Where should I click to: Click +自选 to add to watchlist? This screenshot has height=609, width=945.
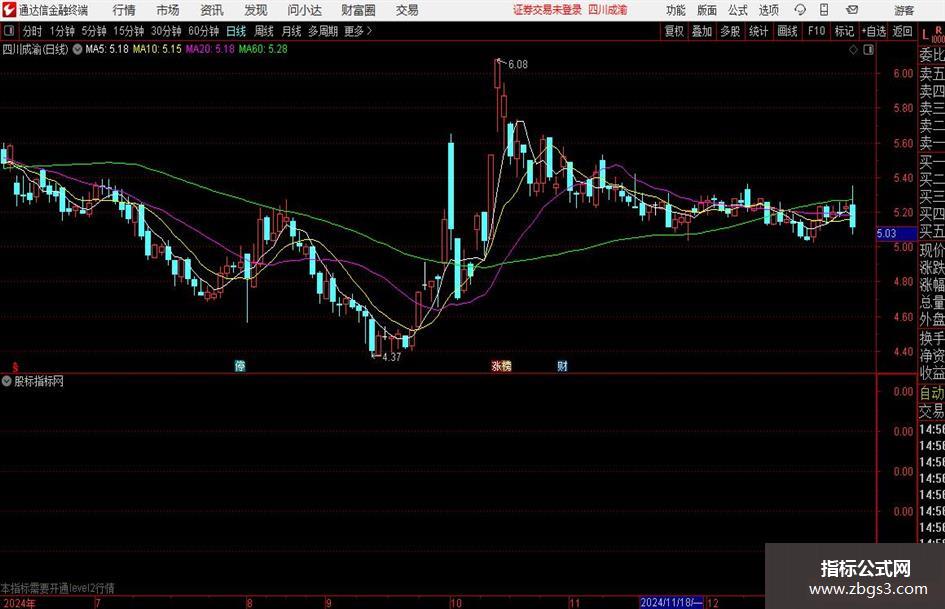(x=874, y=31)
